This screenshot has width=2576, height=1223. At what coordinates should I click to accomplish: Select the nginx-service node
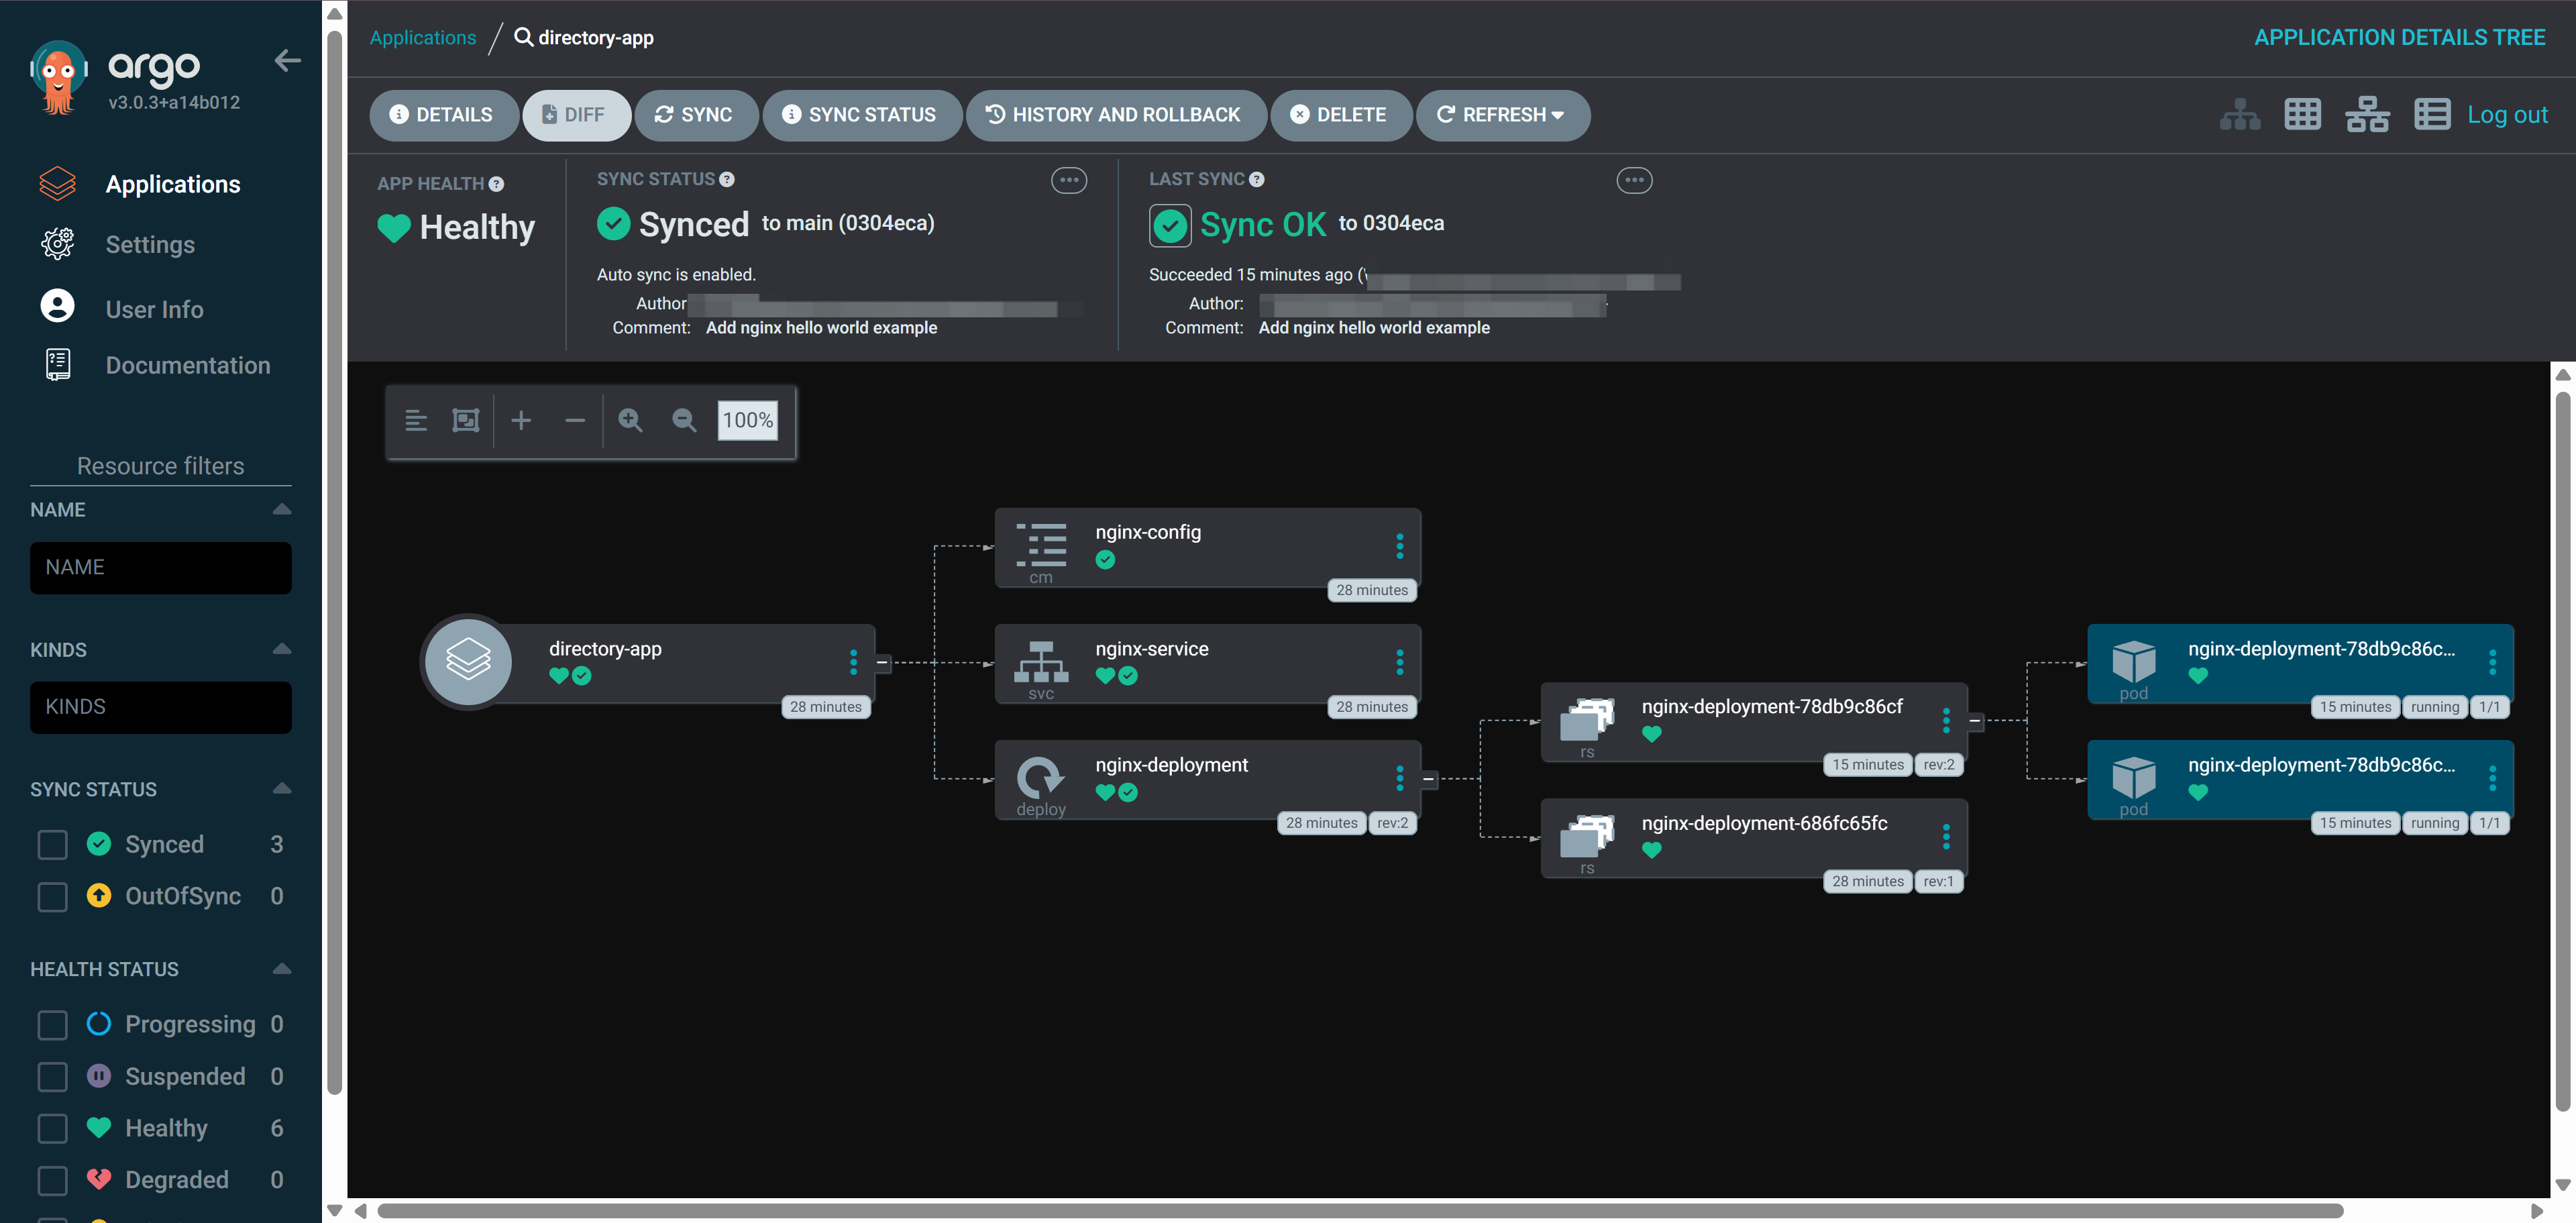point(1207,663)
